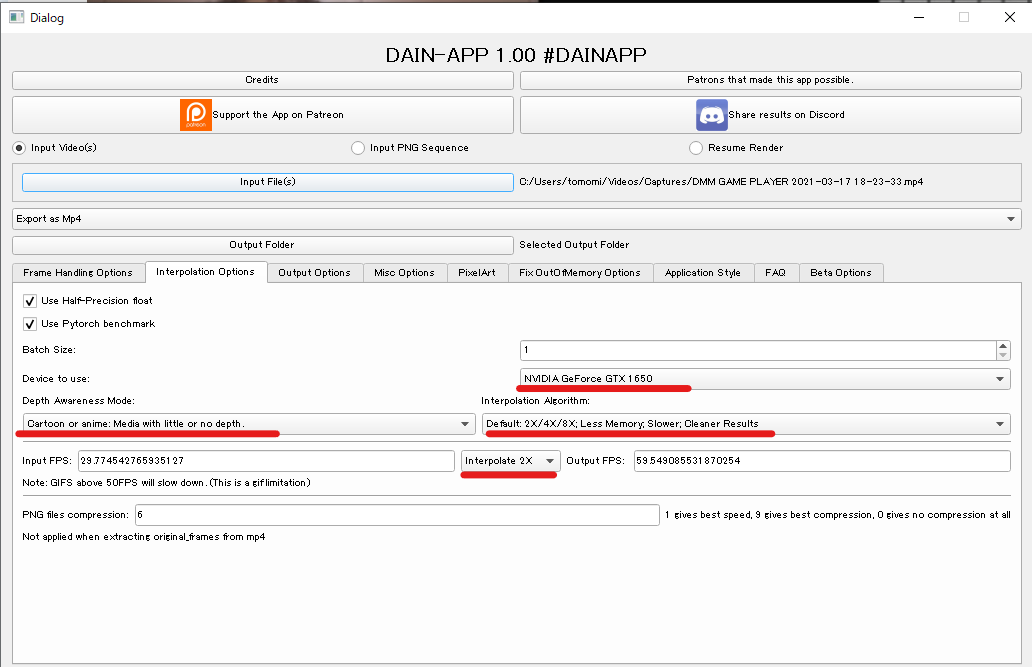The image size is (1032, 667).
Task: Open the Interpolation Algorithm dropdown
Action: pos(746,424)
